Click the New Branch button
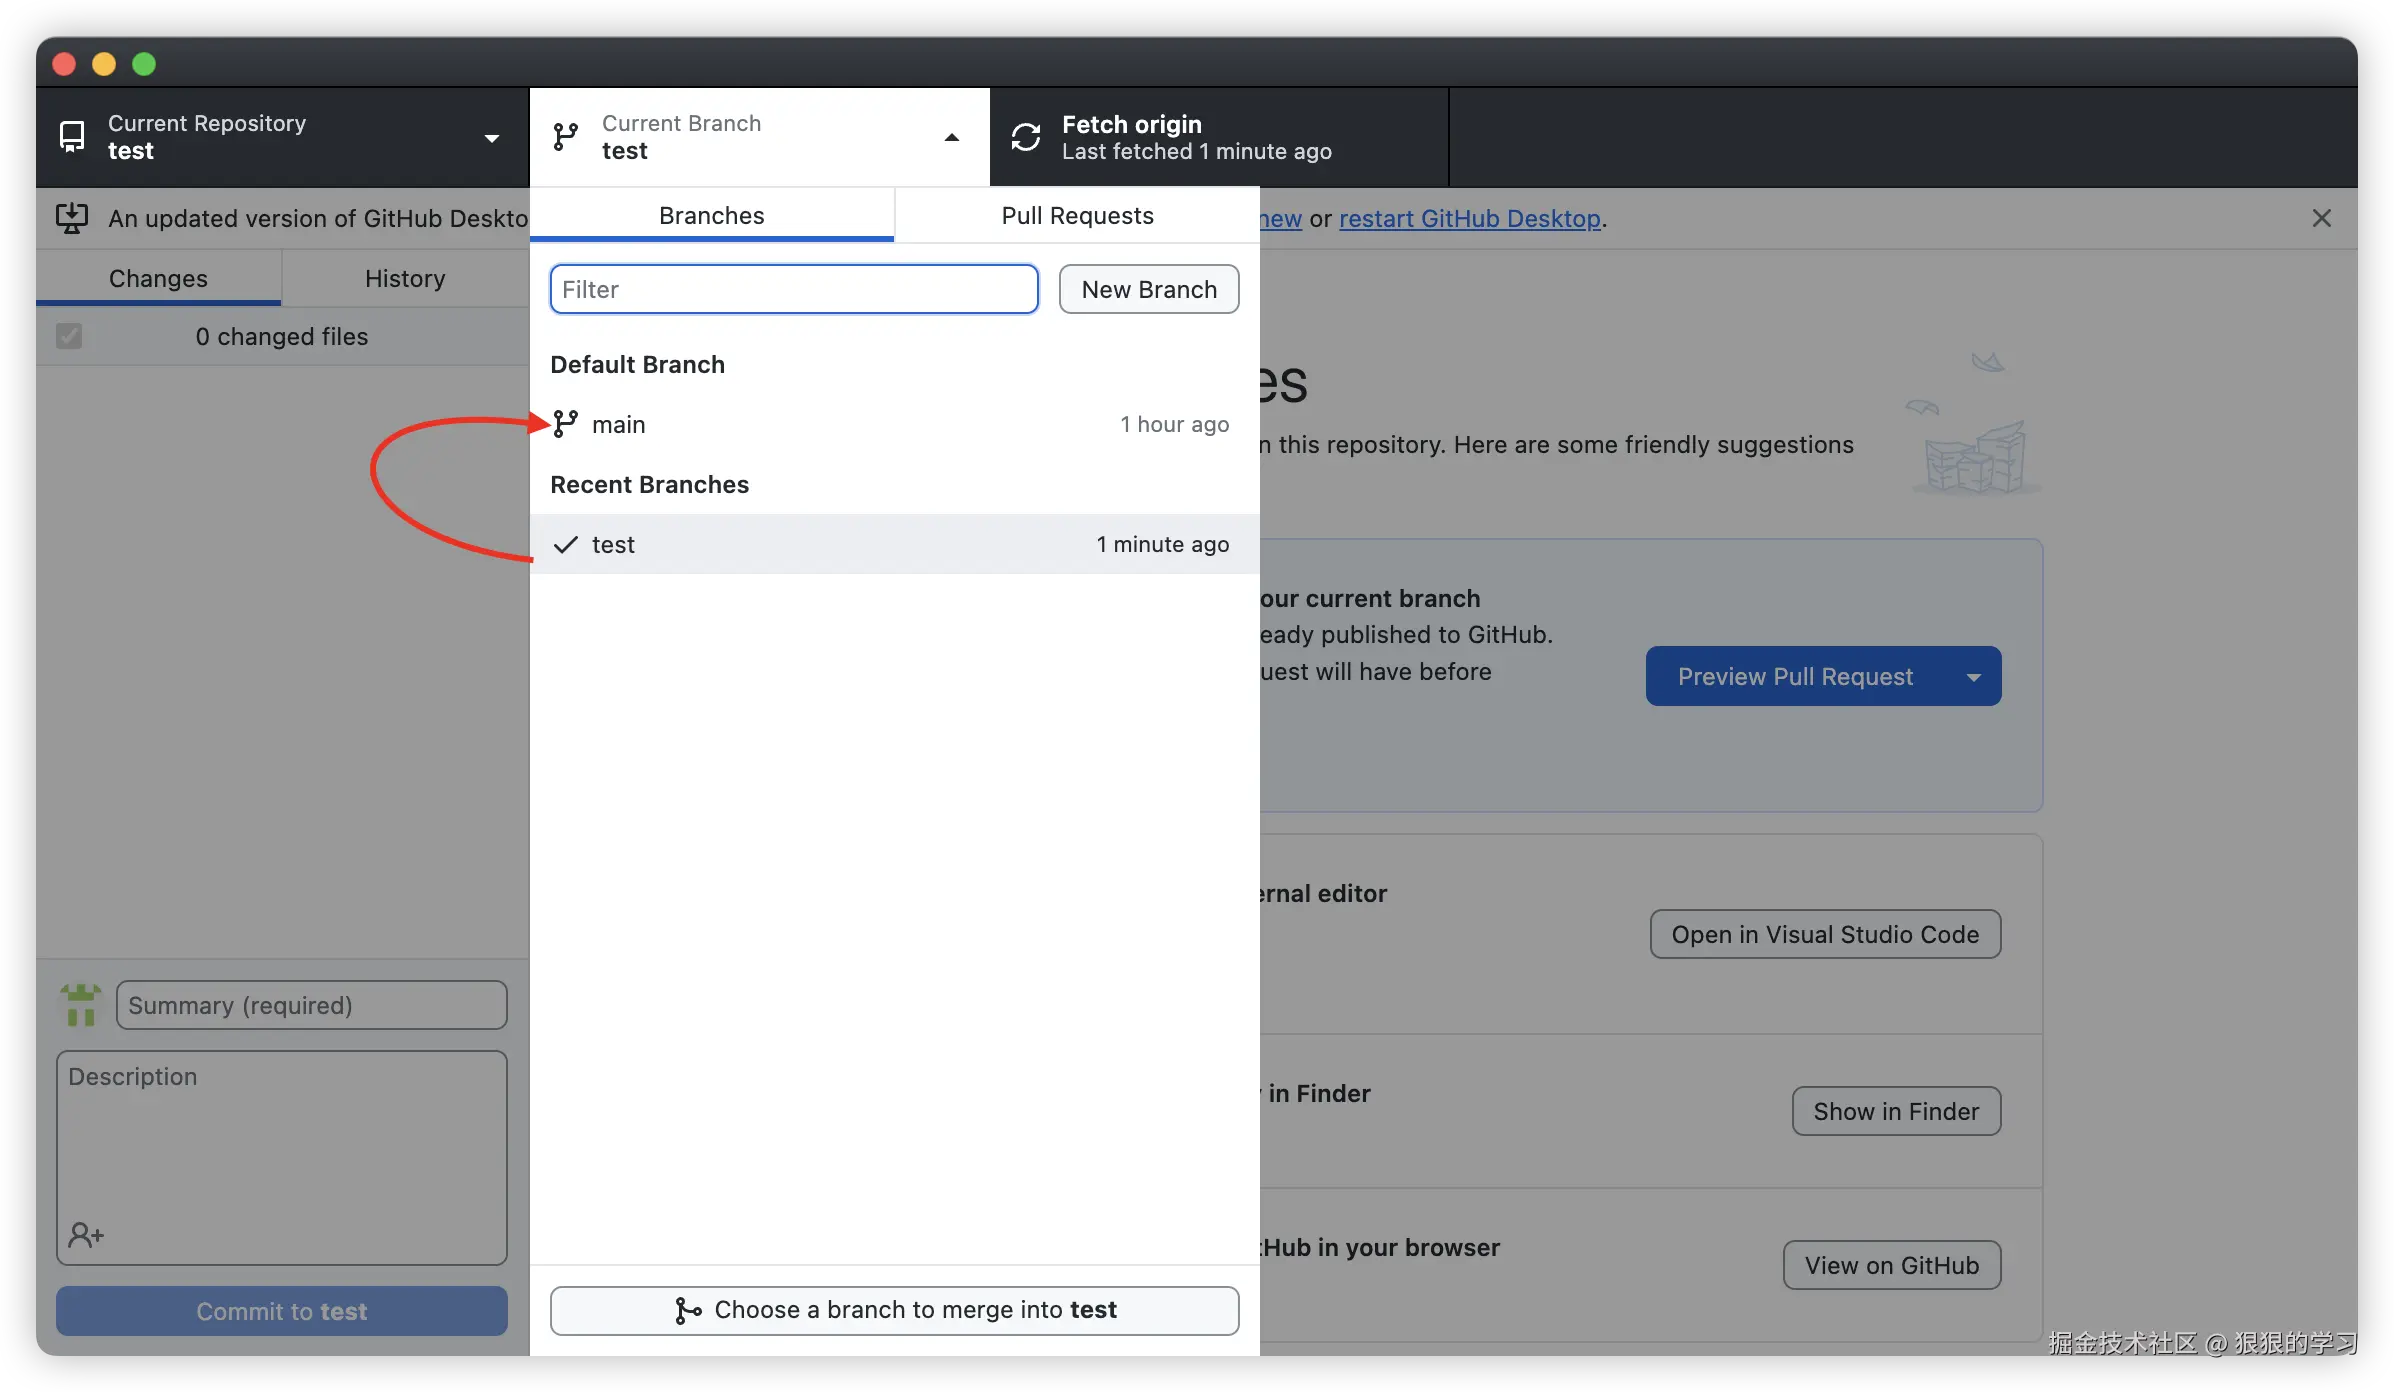 click(x=1149, y=289)
